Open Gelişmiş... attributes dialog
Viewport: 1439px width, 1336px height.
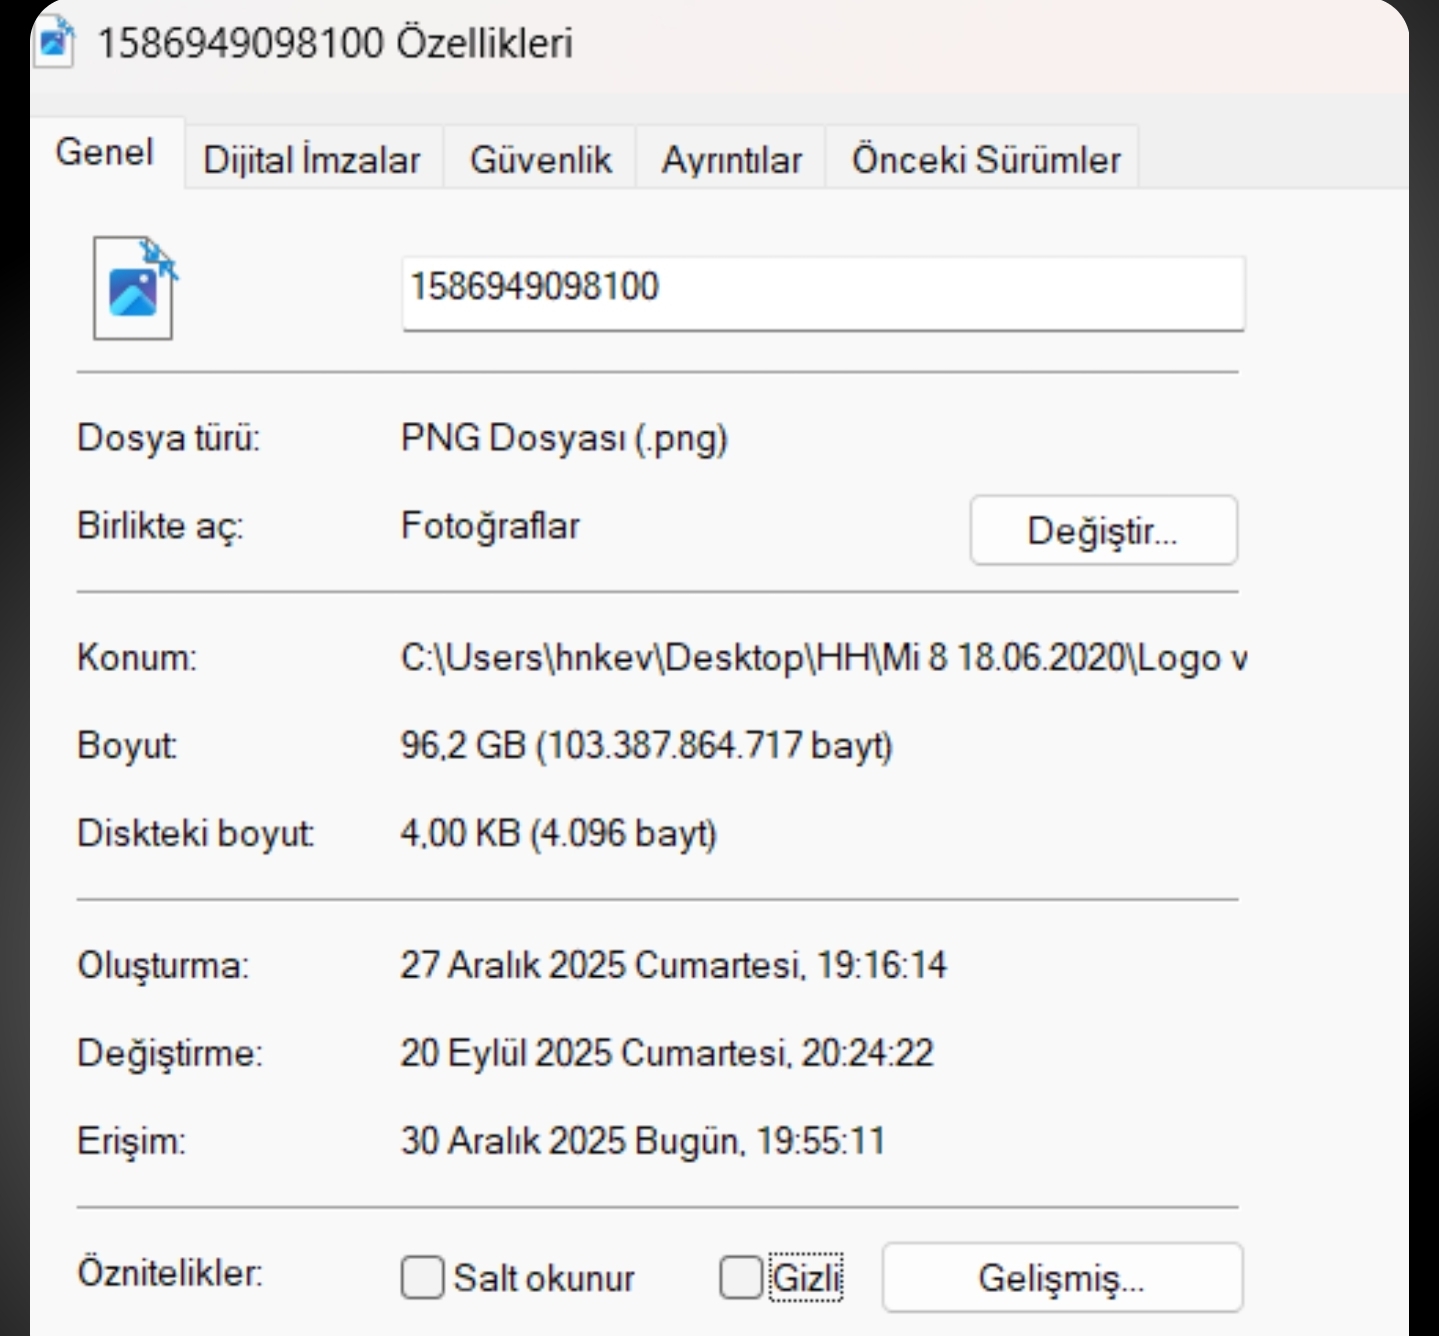(1062, 1277)
